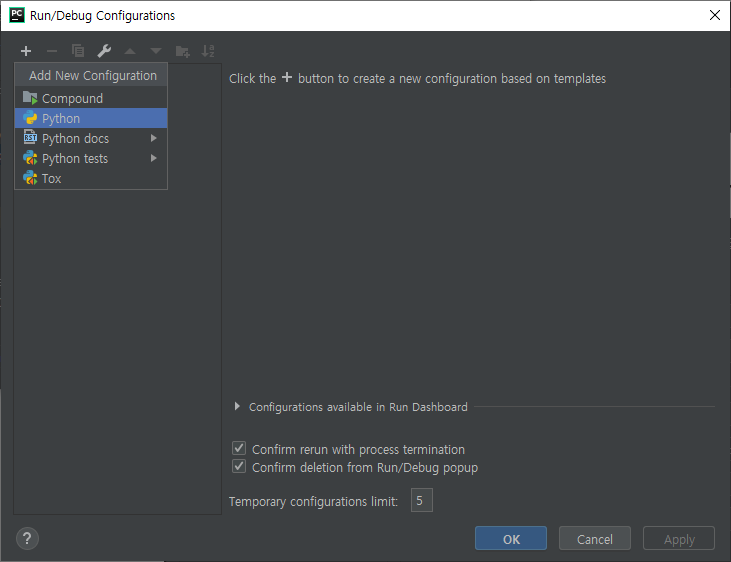Click the Sort Configurations alphabetically icon
Image resolution: width=731 pixels, height=562 pixels.
point(208,51)
